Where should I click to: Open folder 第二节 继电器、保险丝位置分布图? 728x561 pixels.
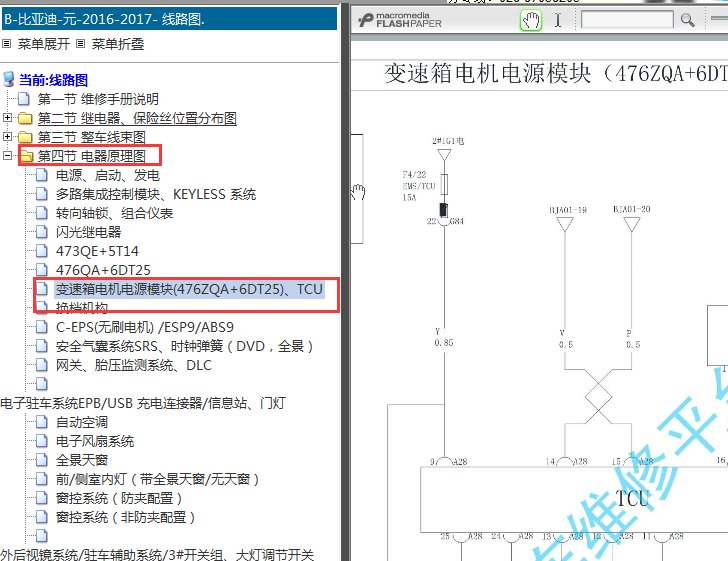137,118
